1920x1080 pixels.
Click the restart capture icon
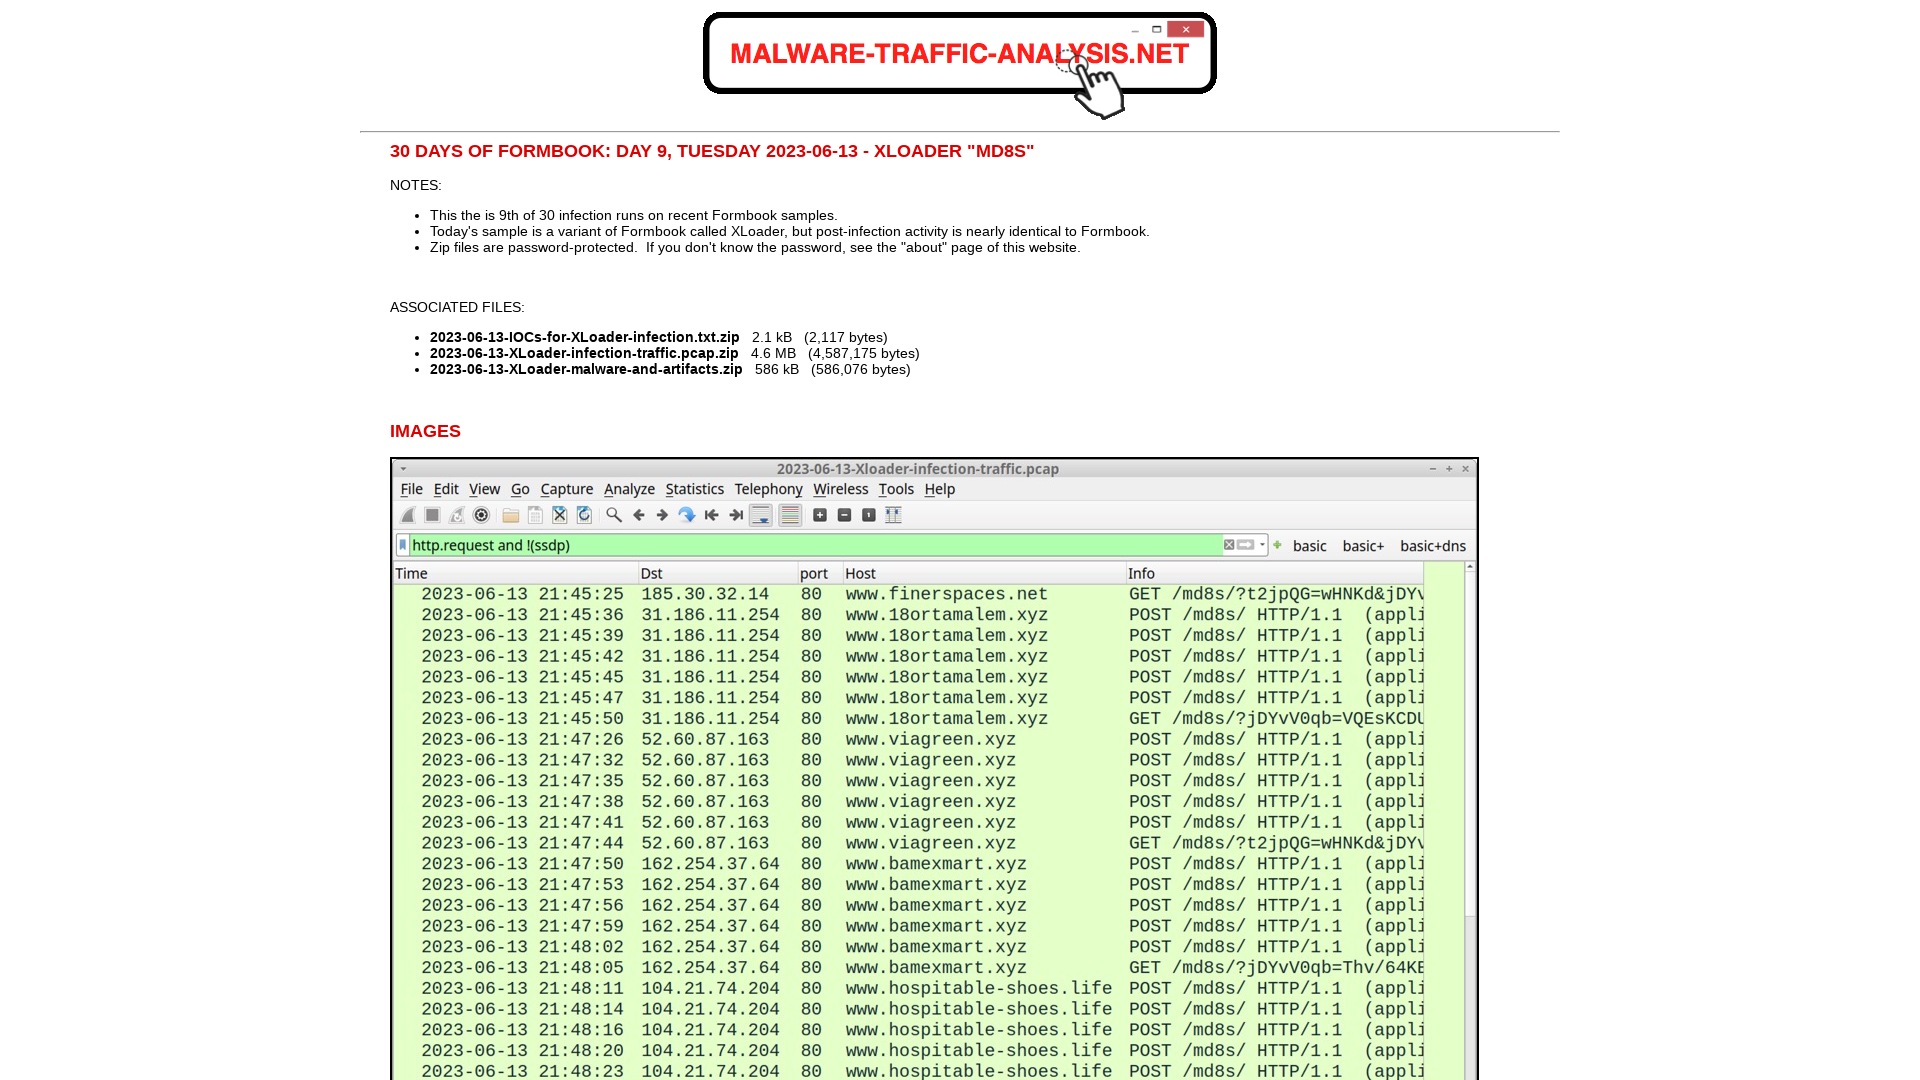(x=457, y=515)
